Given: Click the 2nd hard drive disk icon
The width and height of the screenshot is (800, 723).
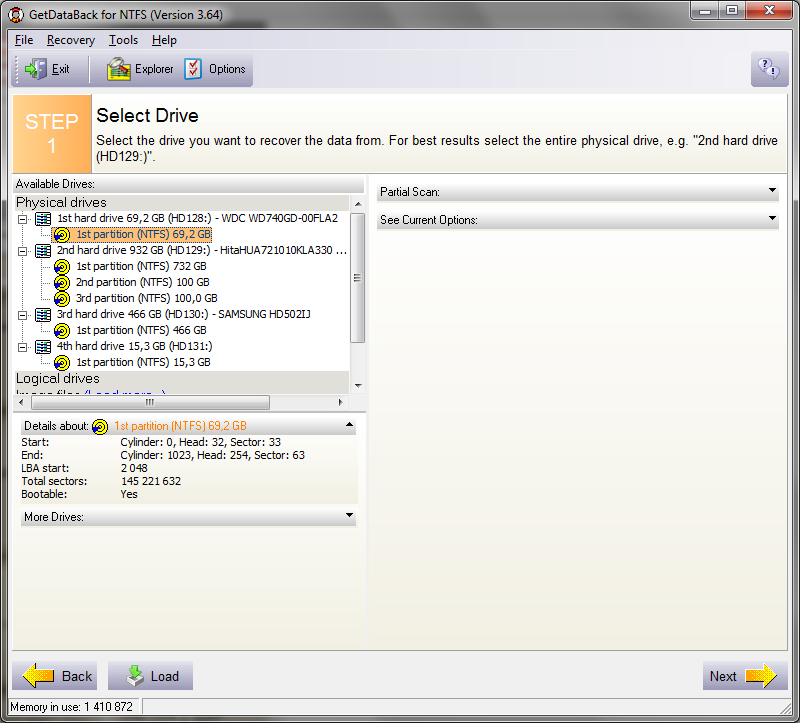Looking at the screenshot, I should click(43, 251).
